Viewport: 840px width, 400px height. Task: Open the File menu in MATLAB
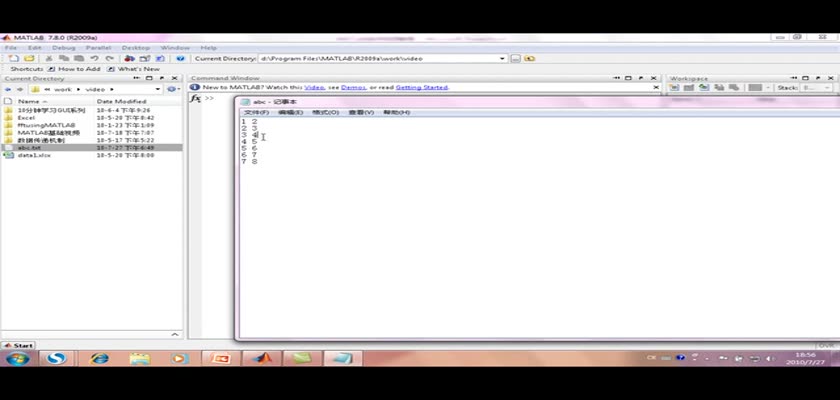(x=10, y=48)
